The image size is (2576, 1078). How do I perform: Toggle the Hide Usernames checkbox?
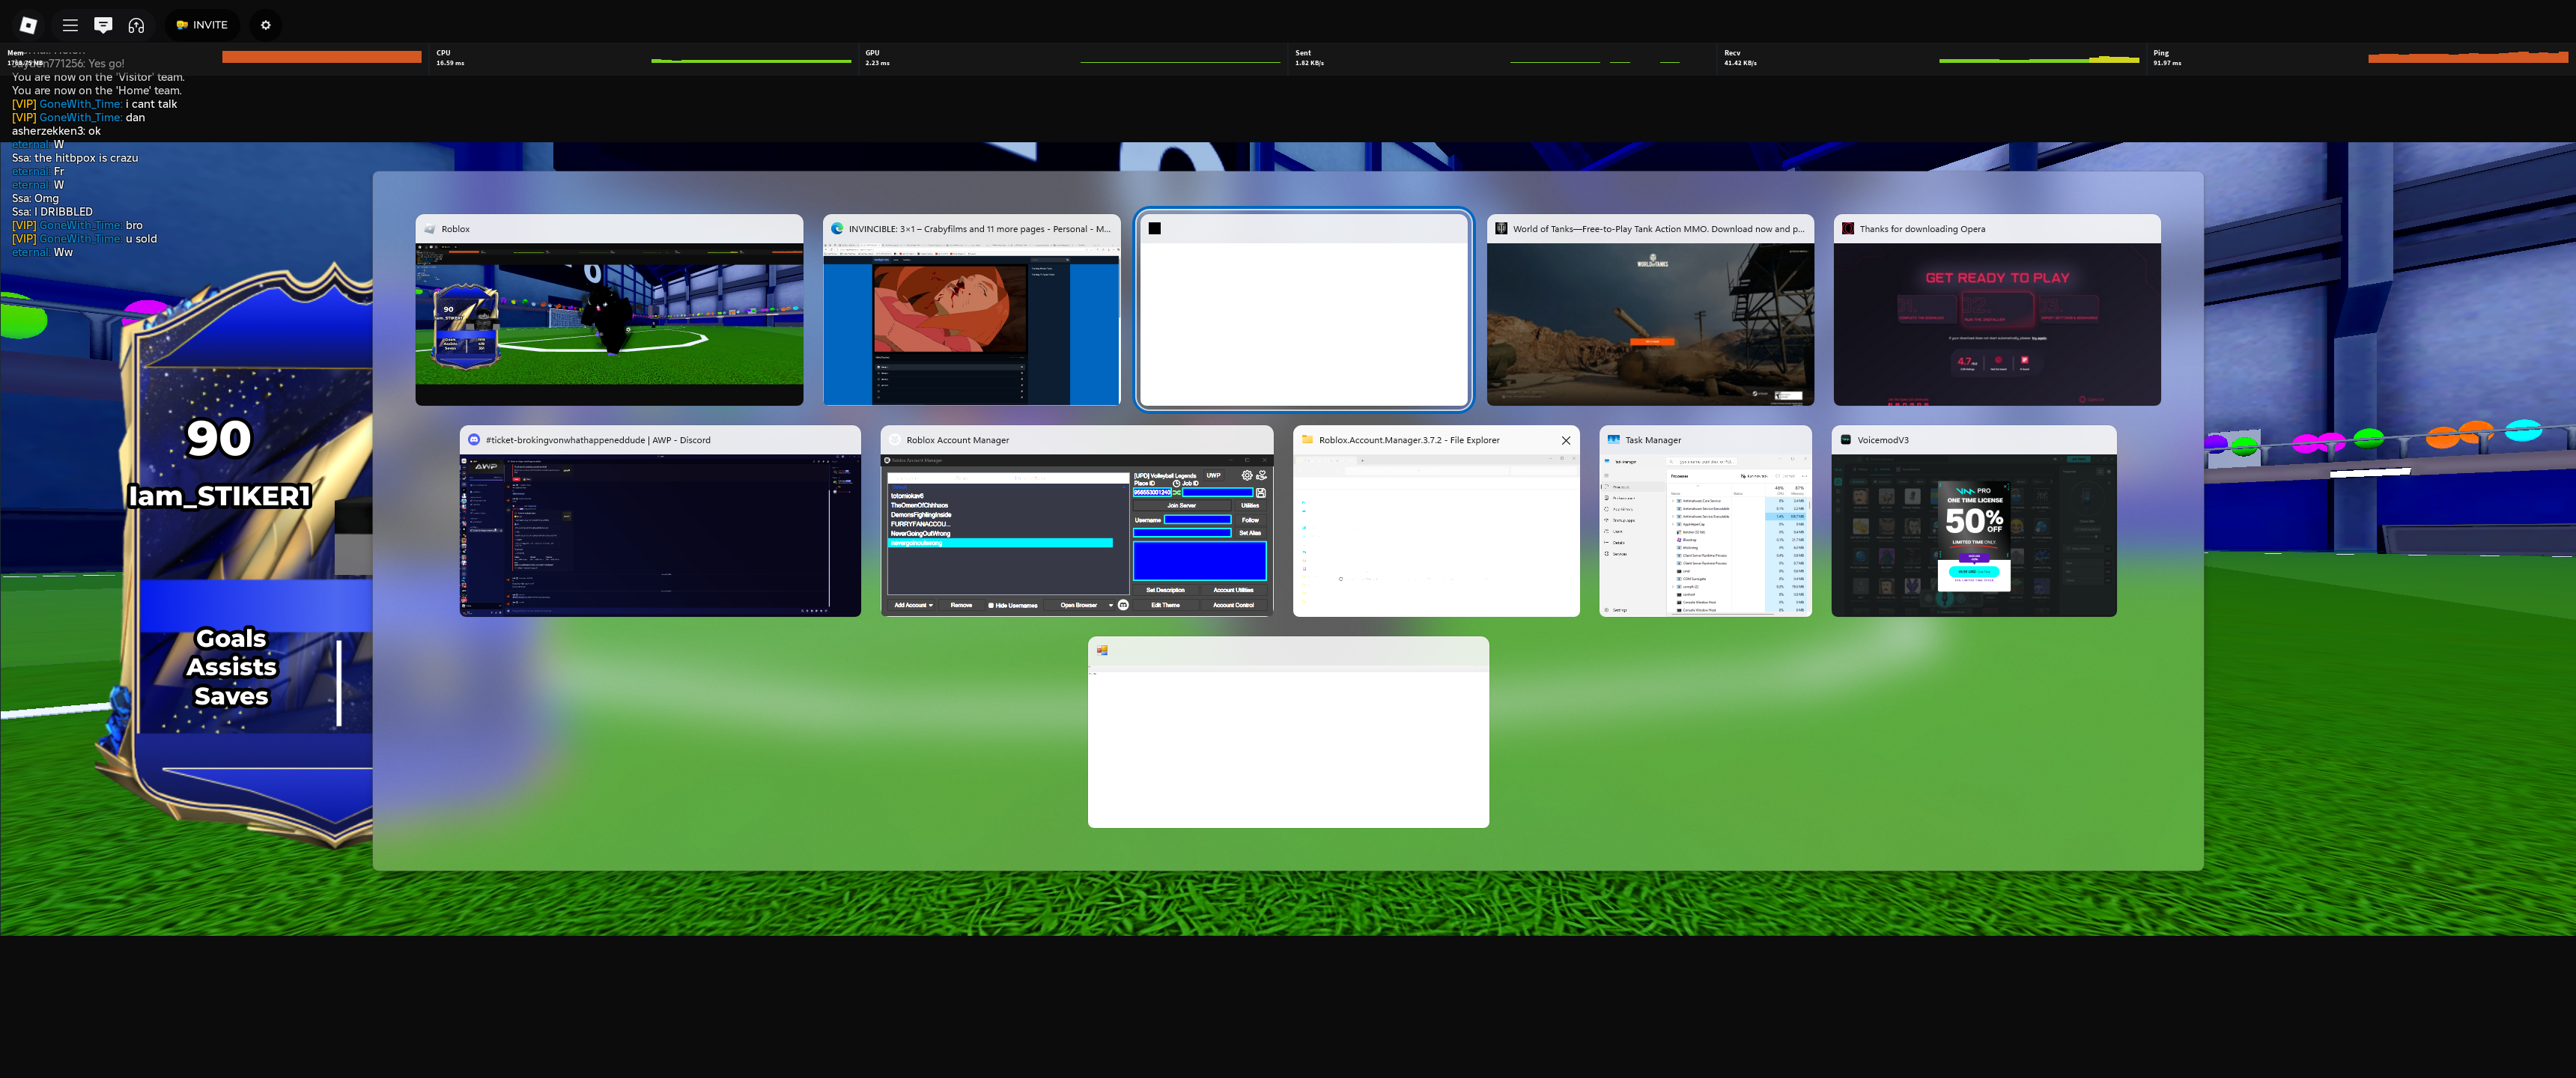pos(991,605)
